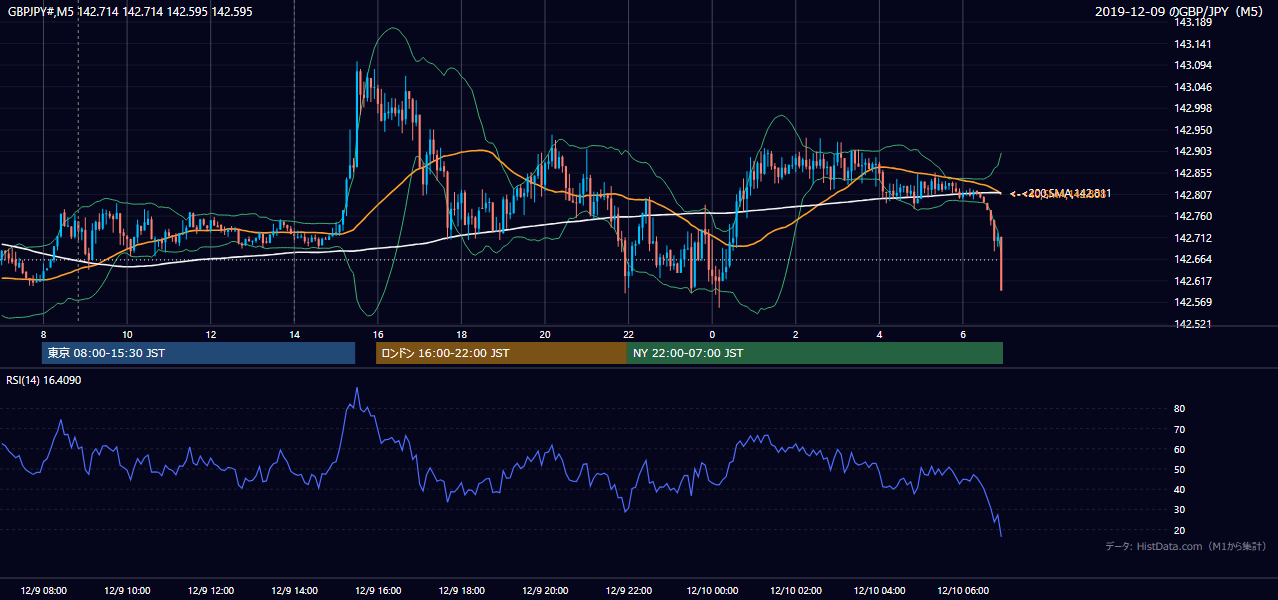Click RSI scale level 30
1278x600 pixels.
click(x=1180, y=510)
